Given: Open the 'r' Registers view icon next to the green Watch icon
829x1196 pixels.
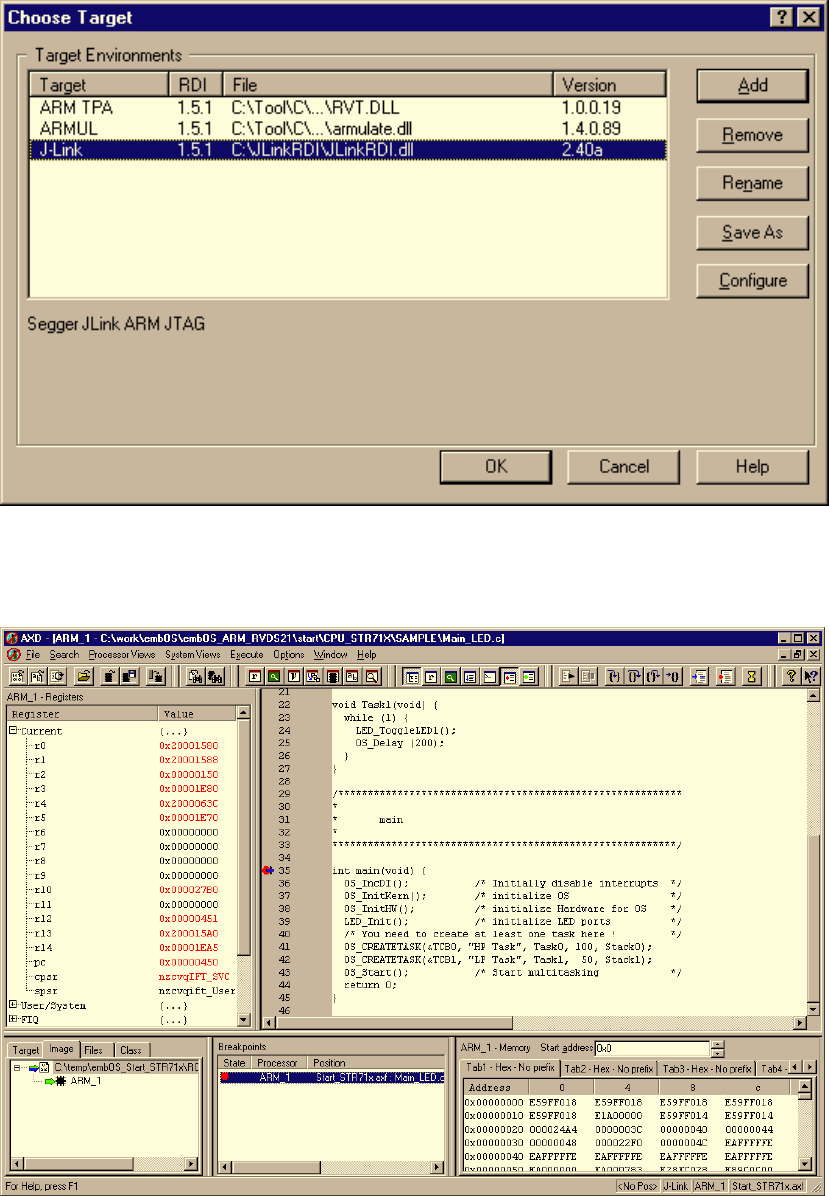Looking at the screenshot, I should 255,676.
